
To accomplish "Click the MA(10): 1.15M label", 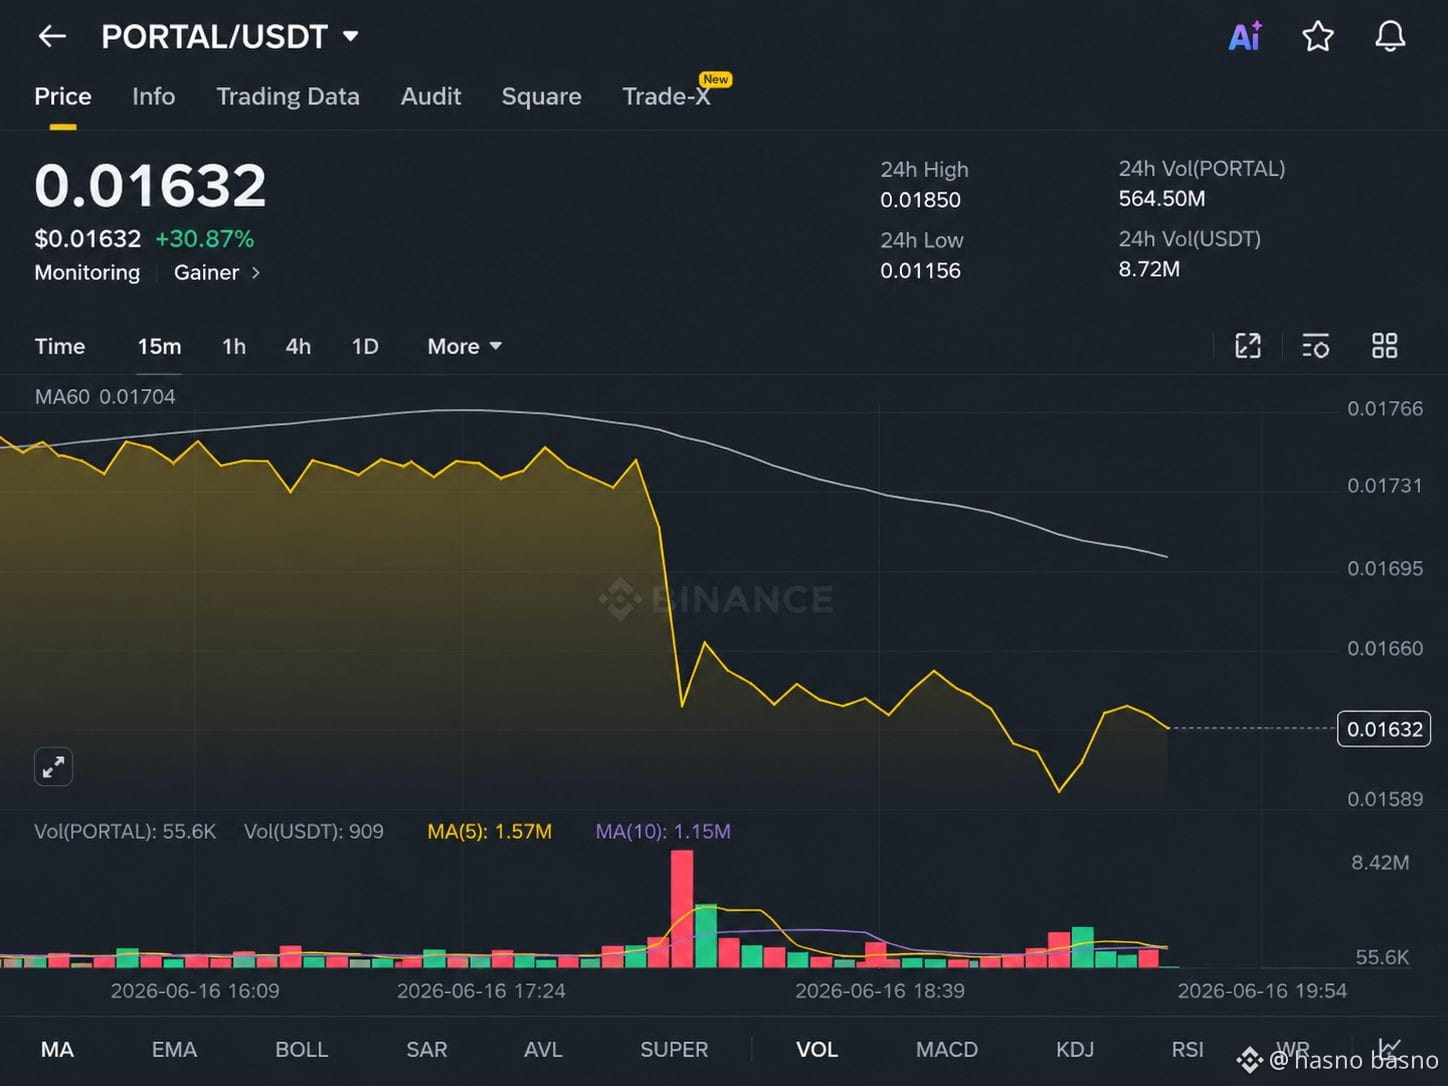I will pyautogui.click(x=663, y=831).
